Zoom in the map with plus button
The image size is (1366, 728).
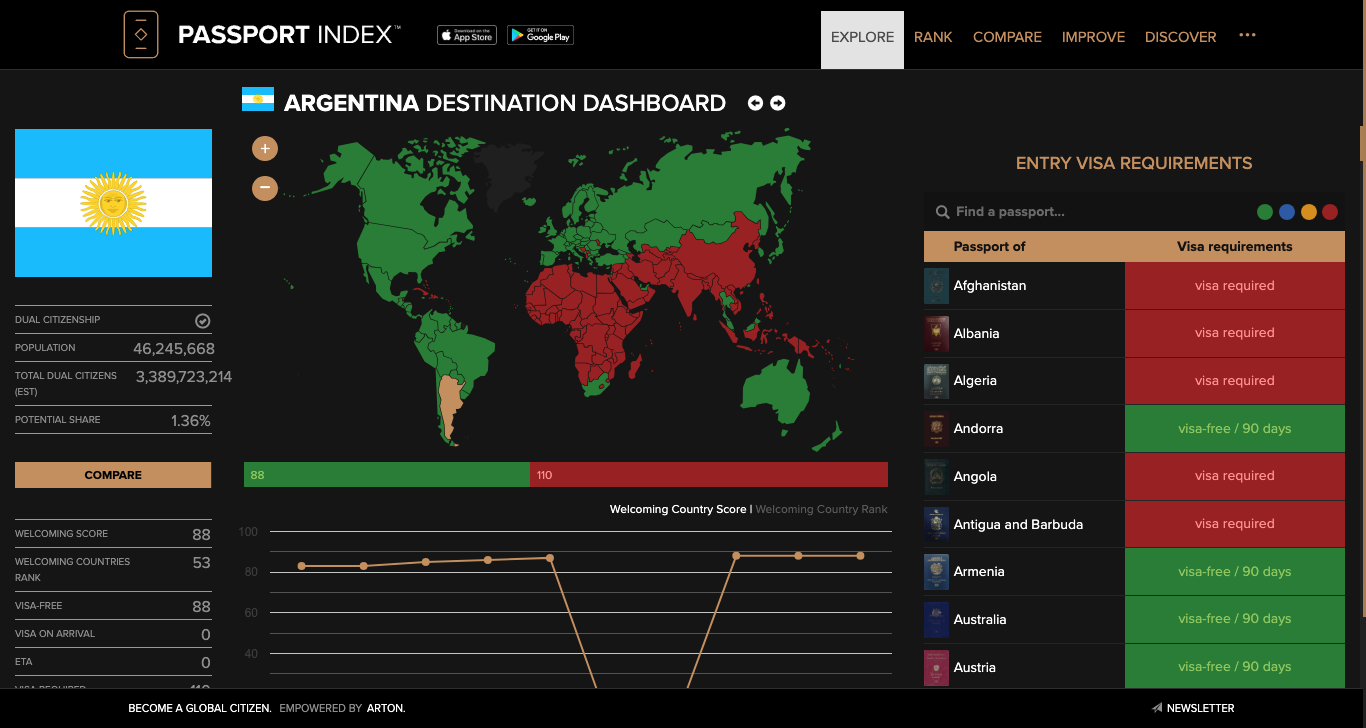pyautogui.click(x=265, y=149)
